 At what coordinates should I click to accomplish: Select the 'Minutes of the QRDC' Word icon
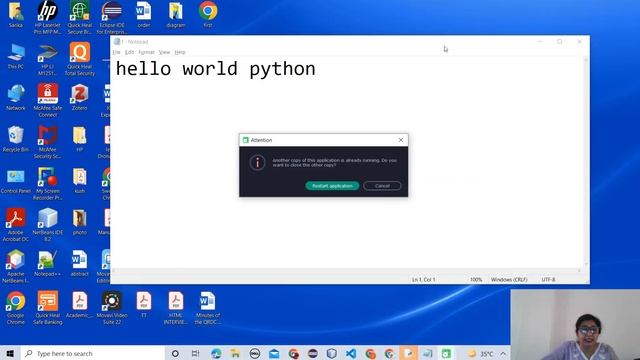(208, 309)
